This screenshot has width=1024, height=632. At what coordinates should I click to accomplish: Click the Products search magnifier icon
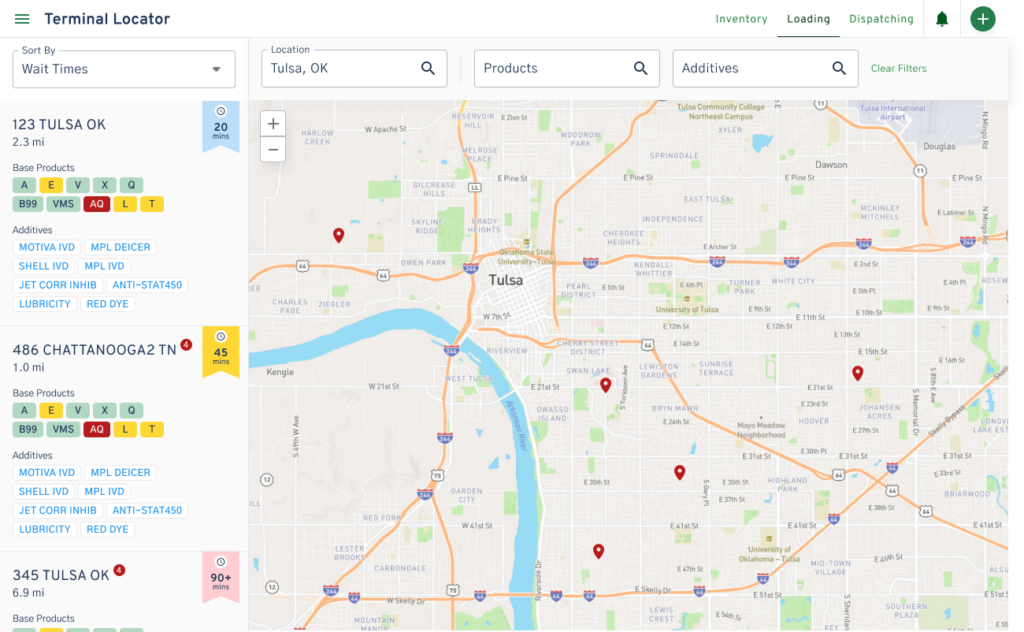click(x=641, y=68)
